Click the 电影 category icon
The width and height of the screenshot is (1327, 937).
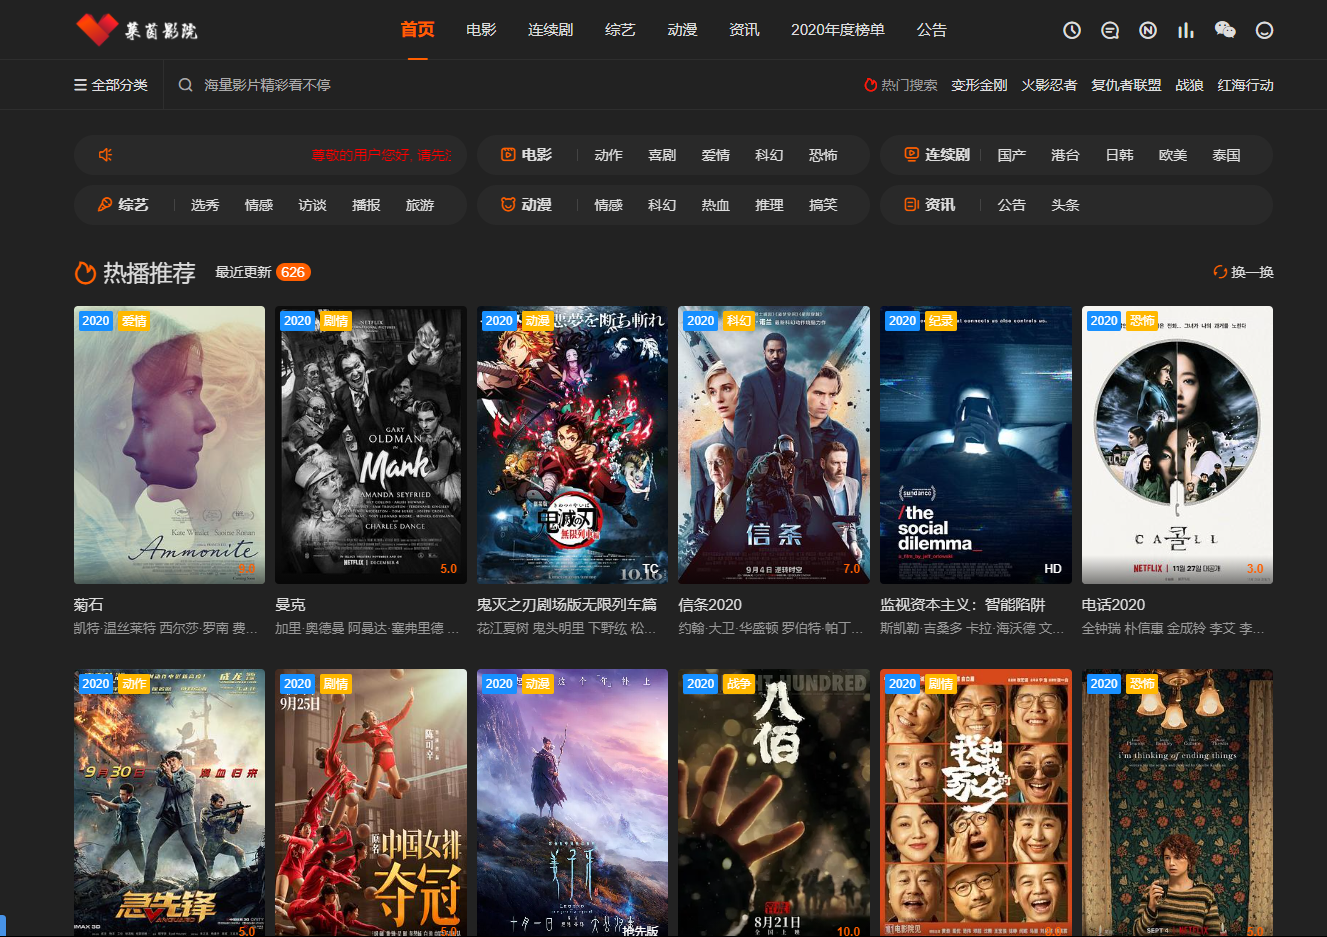(x=508, y=154)
